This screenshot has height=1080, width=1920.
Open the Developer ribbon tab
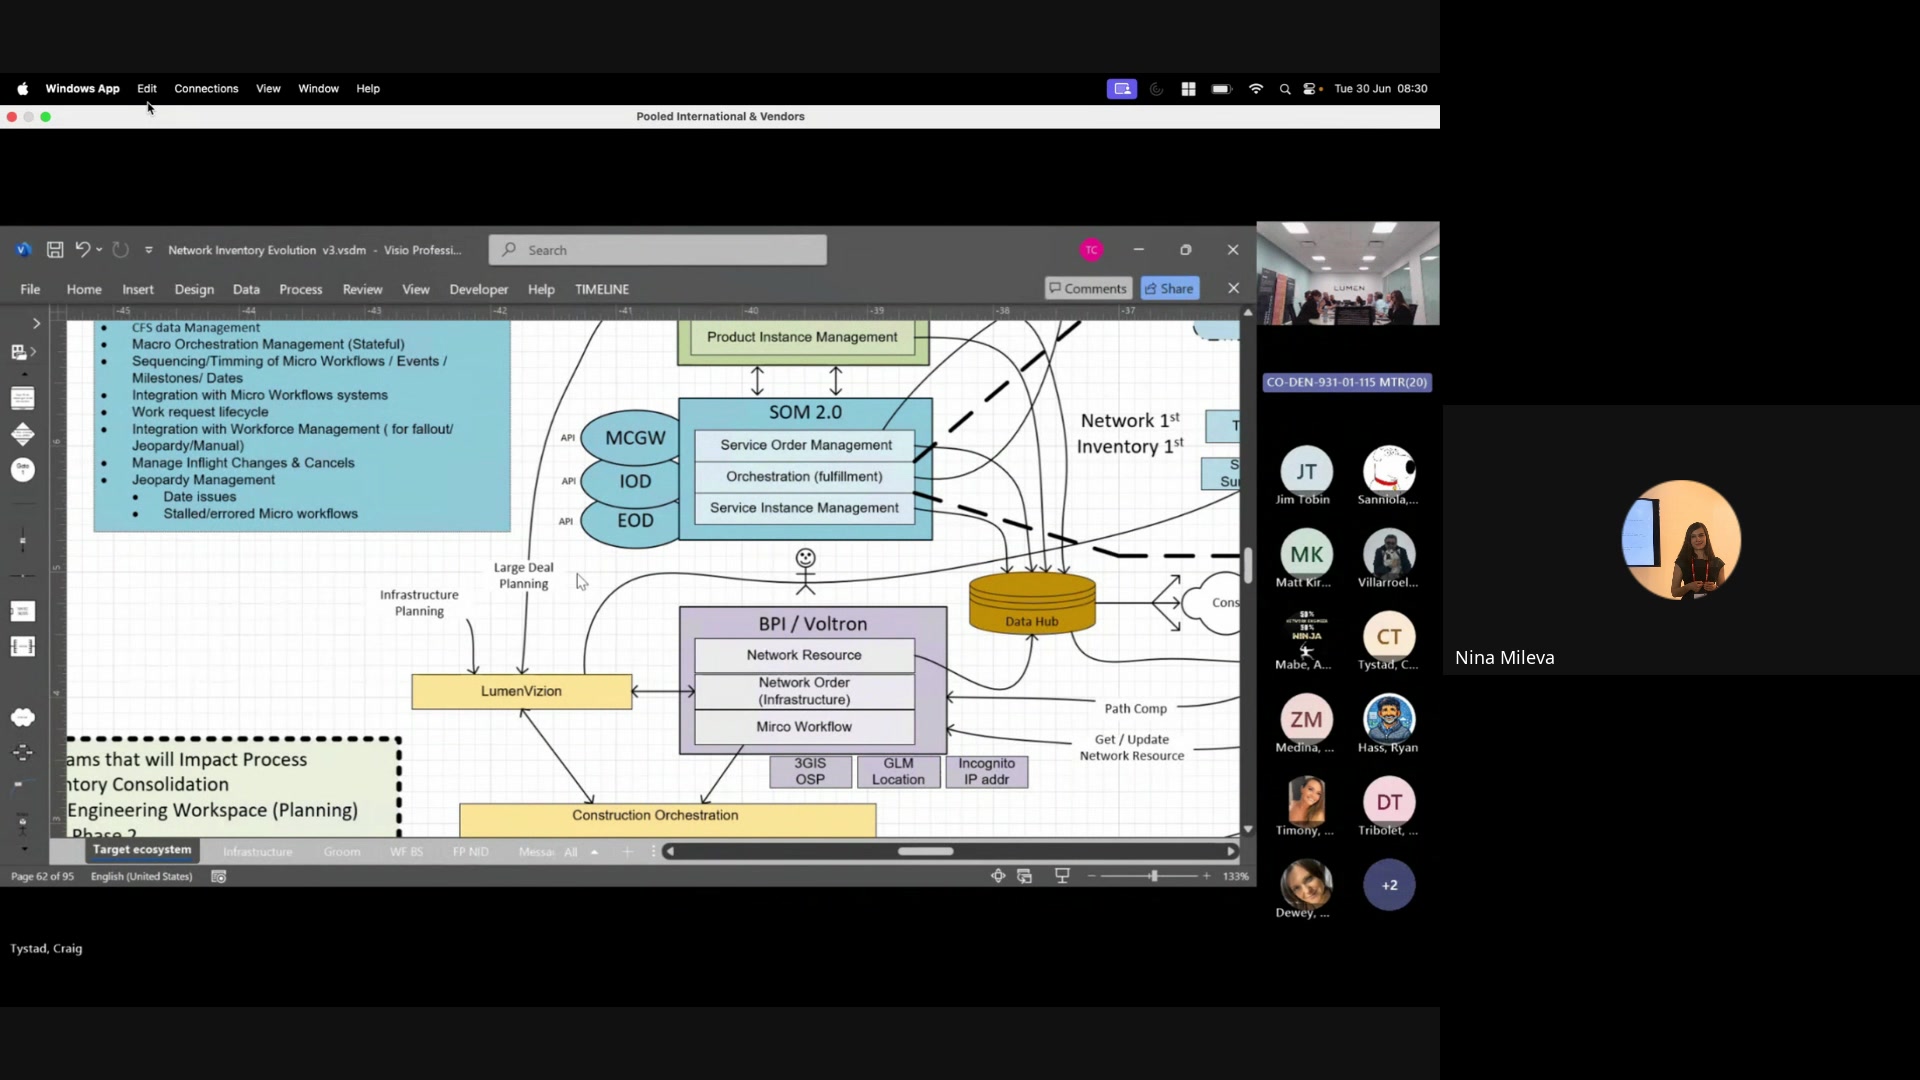479,289
